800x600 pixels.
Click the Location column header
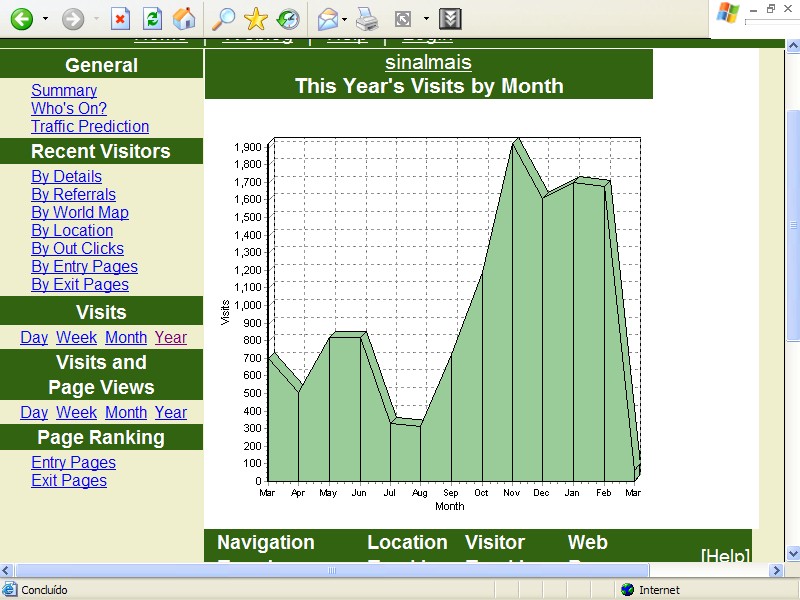click(x=407, y=542)
